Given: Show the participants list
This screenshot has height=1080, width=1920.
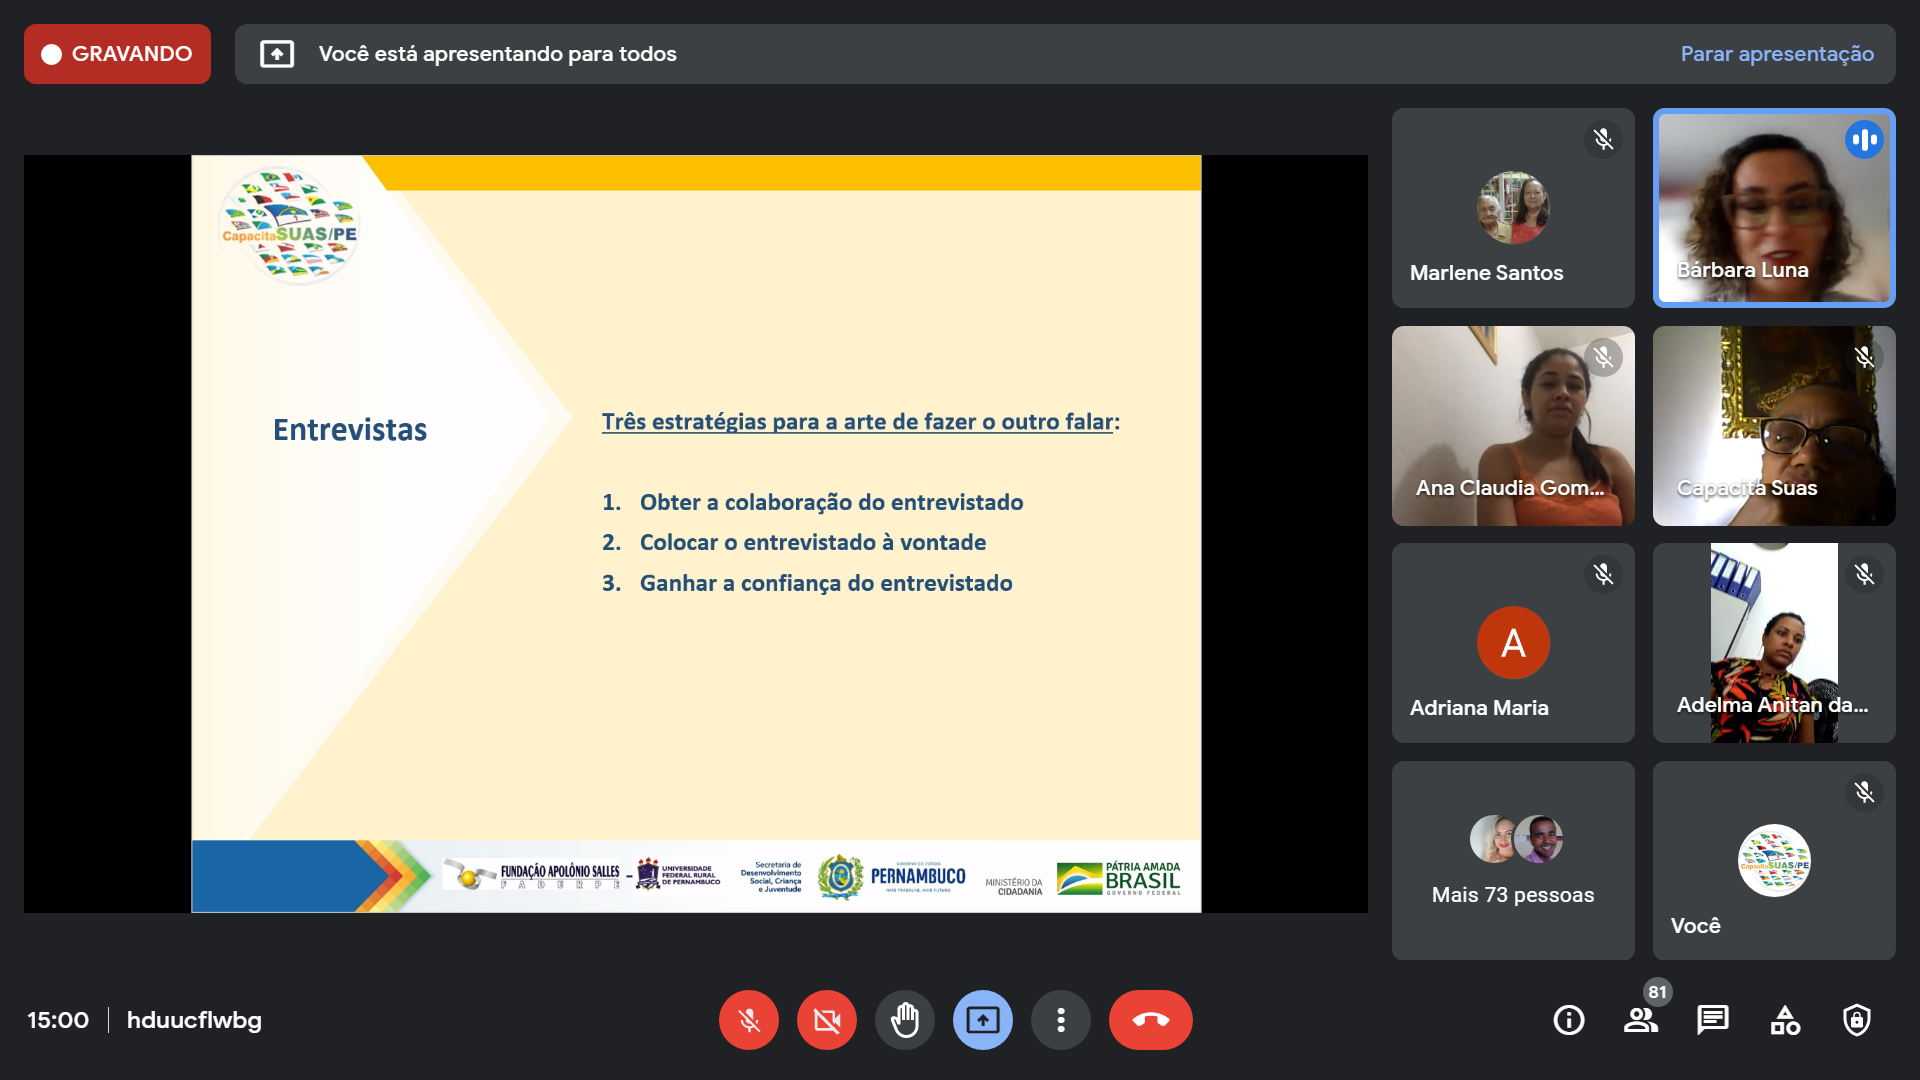Looking at the screenshot, I should [x=1640, y=1020].
